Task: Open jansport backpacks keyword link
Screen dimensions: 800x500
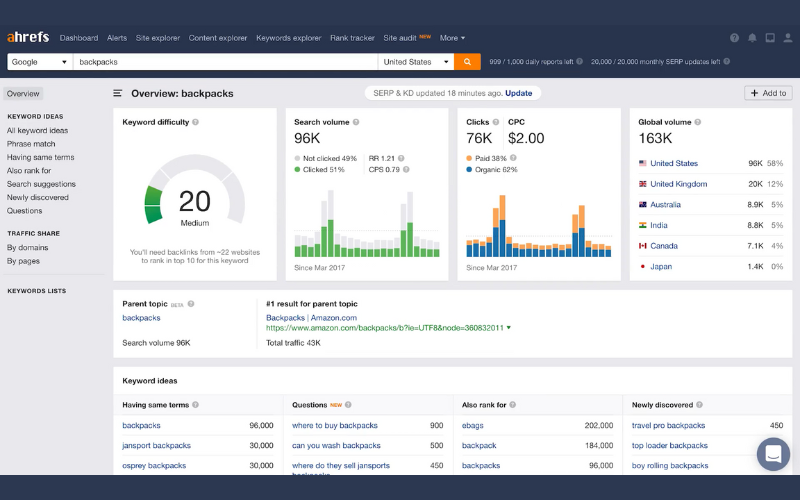Action: 156,445
